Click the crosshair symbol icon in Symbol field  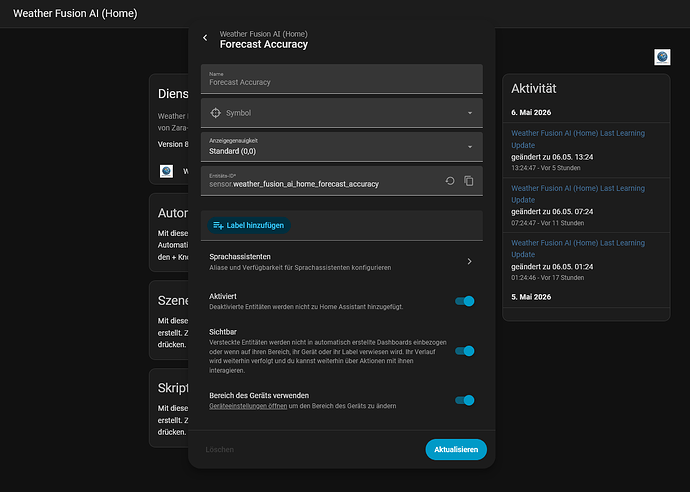[x=216, y=113]
